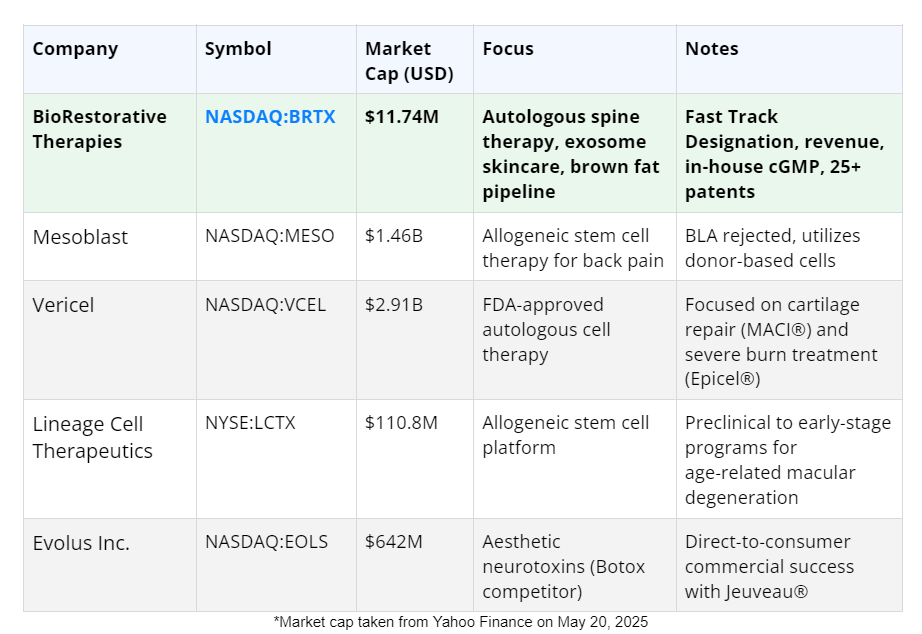Click the NASDAQ:VCEL symbol text
922x634 pixels.
265,305
